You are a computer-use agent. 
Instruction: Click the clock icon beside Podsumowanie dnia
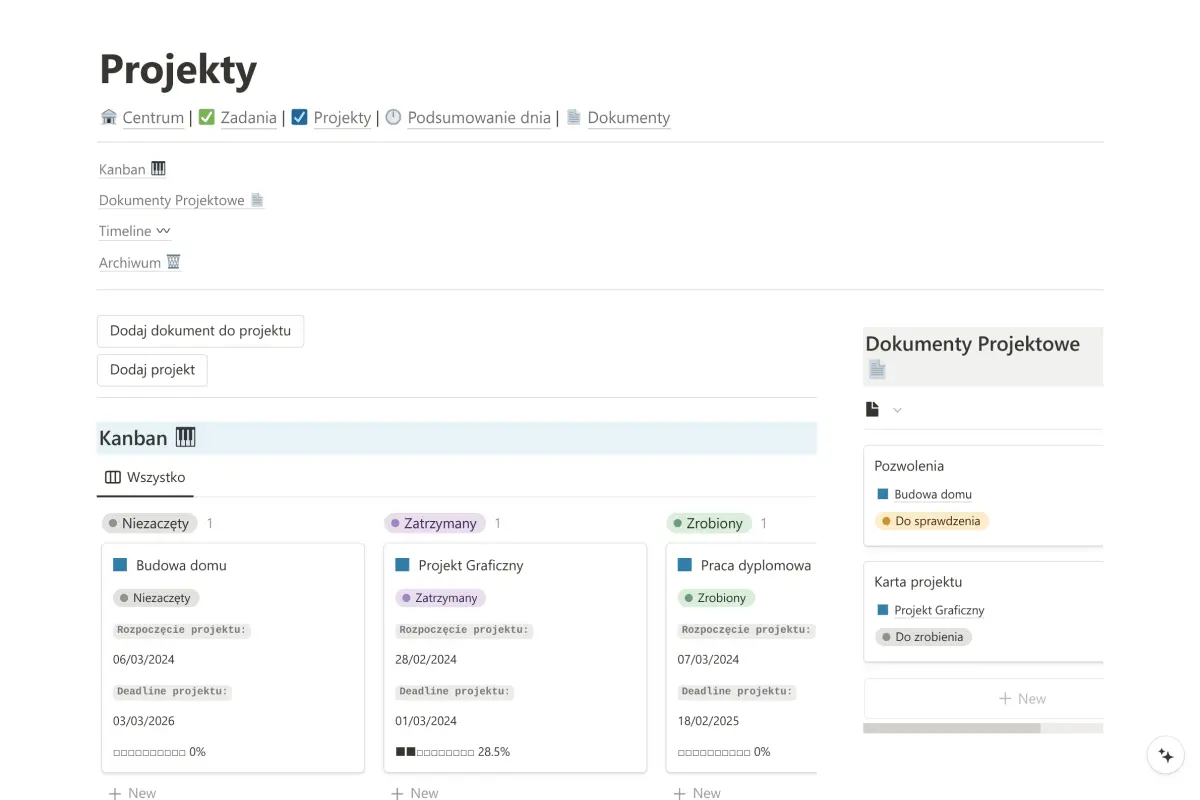click(393, 117)
